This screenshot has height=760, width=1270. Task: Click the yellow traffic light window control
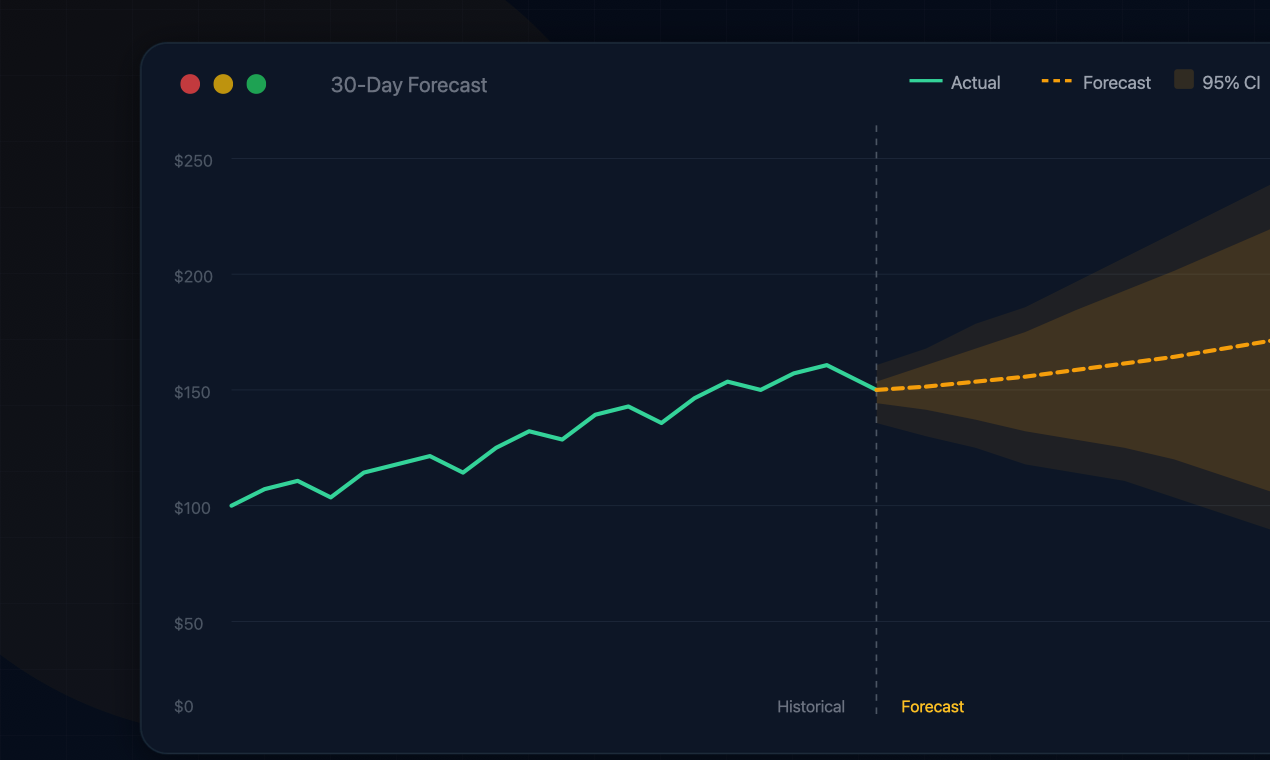coord(223,84)
